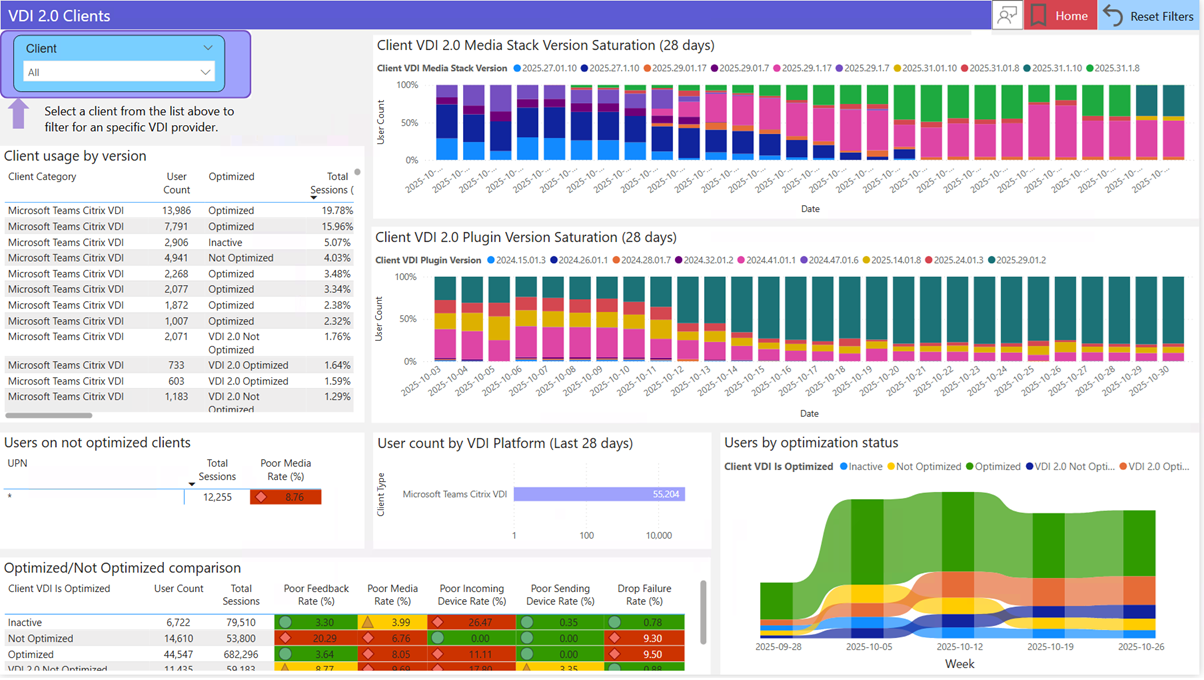Sort by the Poor Incoming Device Rate (%) header
The image size is (1204, 680).
pos(472,595)
